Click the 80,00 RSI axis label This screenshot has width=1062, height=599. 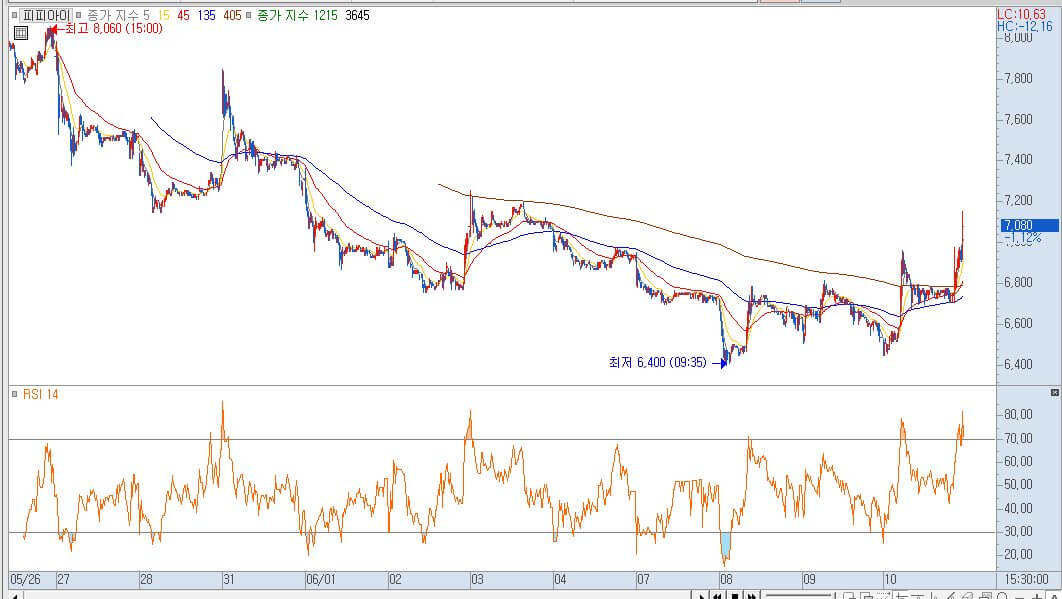[x=1019, y=415]
